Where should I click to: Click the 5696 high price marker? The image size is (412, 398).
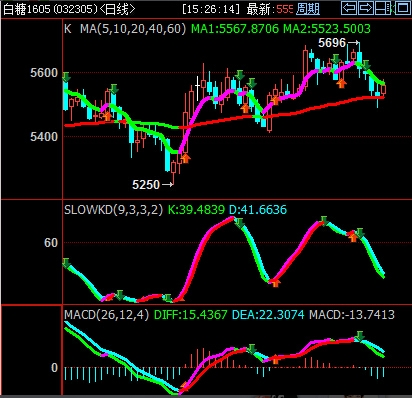tap(338, 43)
